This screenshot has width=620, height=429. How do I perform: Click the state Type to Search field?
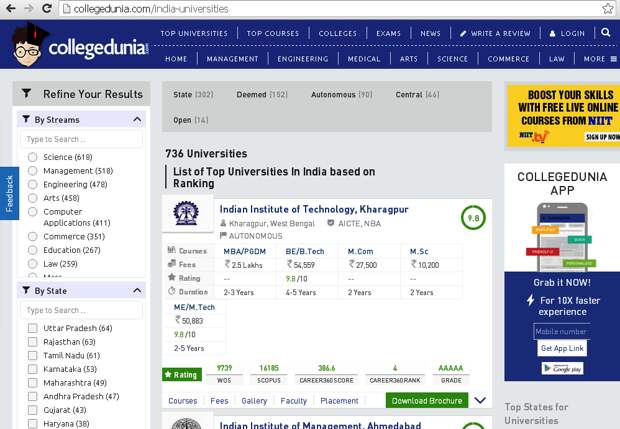pos(81,310)
